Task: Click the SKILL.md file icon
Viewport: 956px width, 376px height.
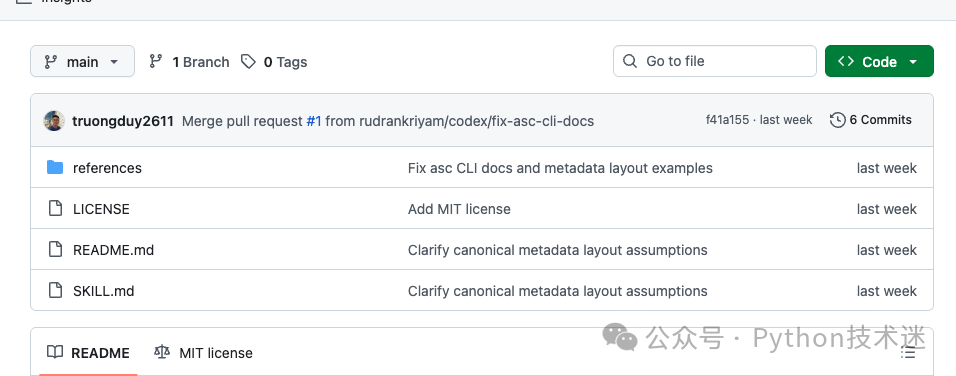Action: tap(55, 290)
